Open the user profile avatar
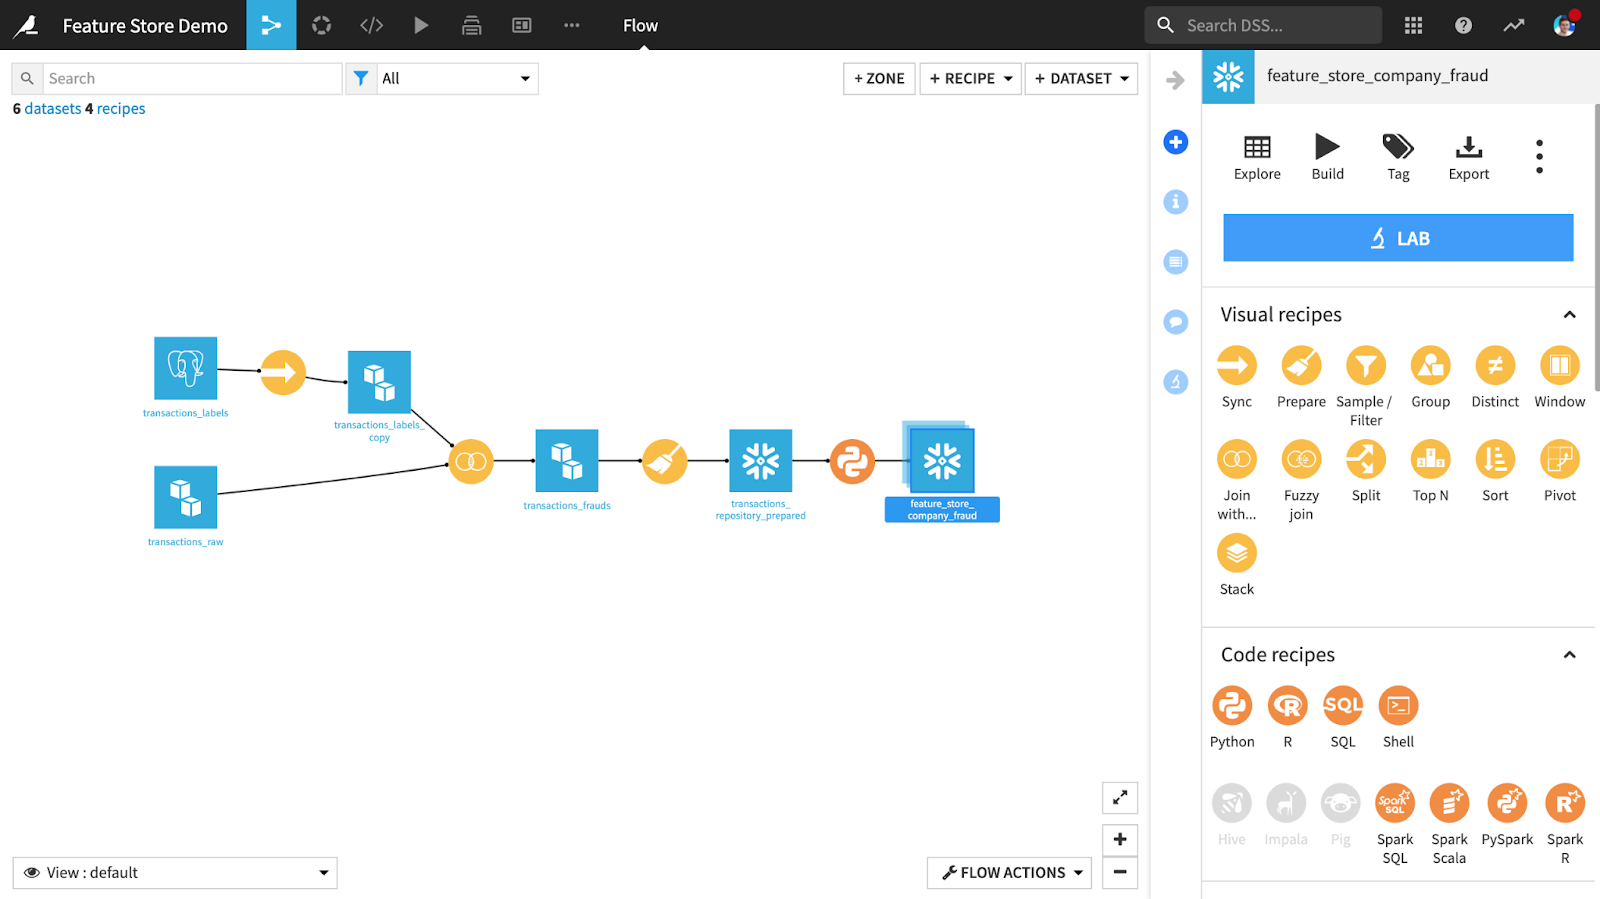The width and height of the screenshot is (1600, 899). 1564,25
